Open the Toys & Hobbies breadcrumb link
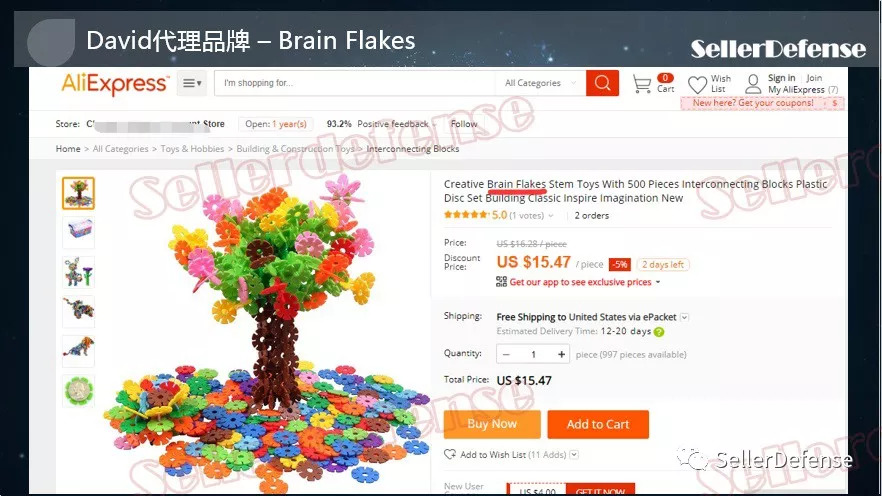This screenshot has height=496, width=882. tap(192, 148)
